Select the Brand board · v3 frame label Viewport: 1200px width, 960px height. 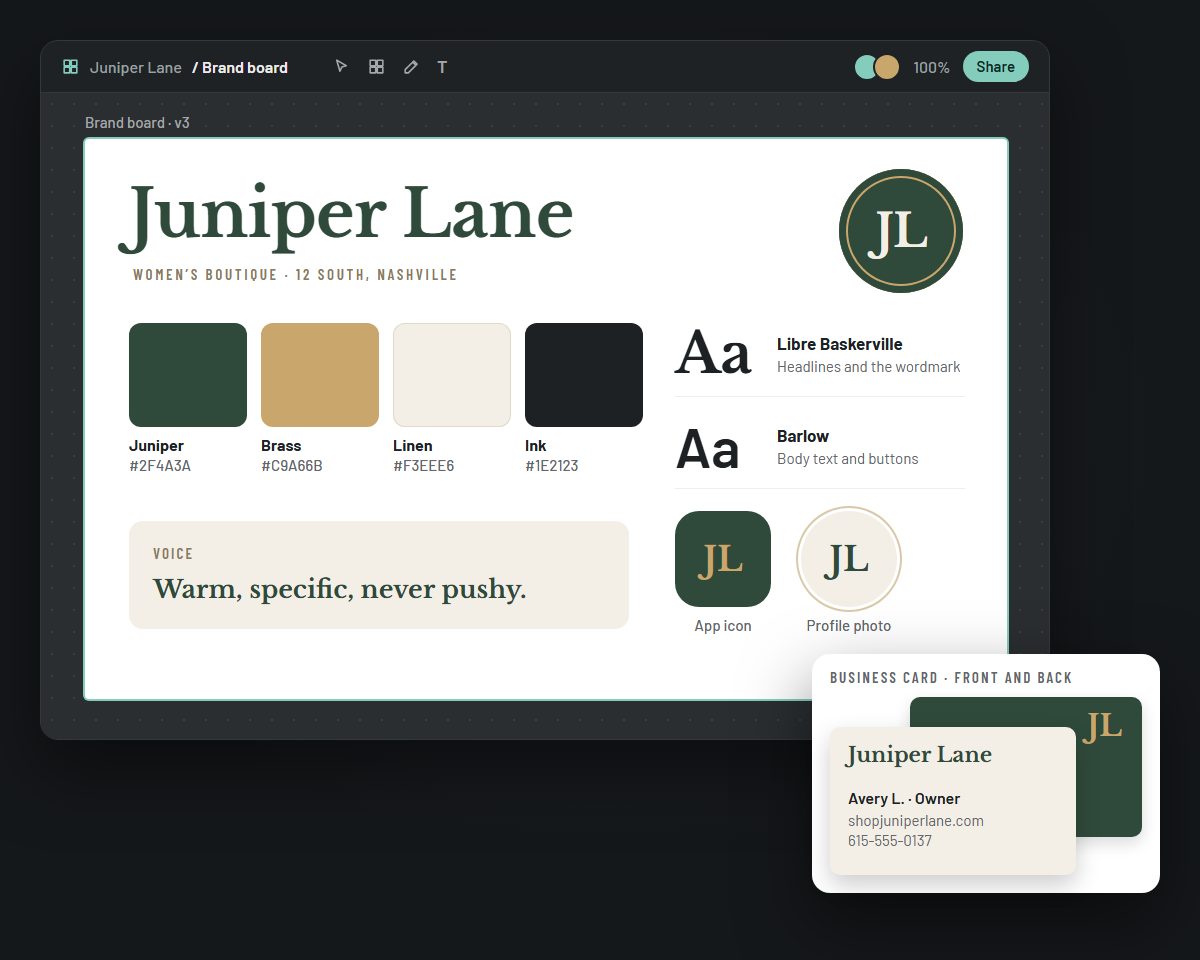137,123
